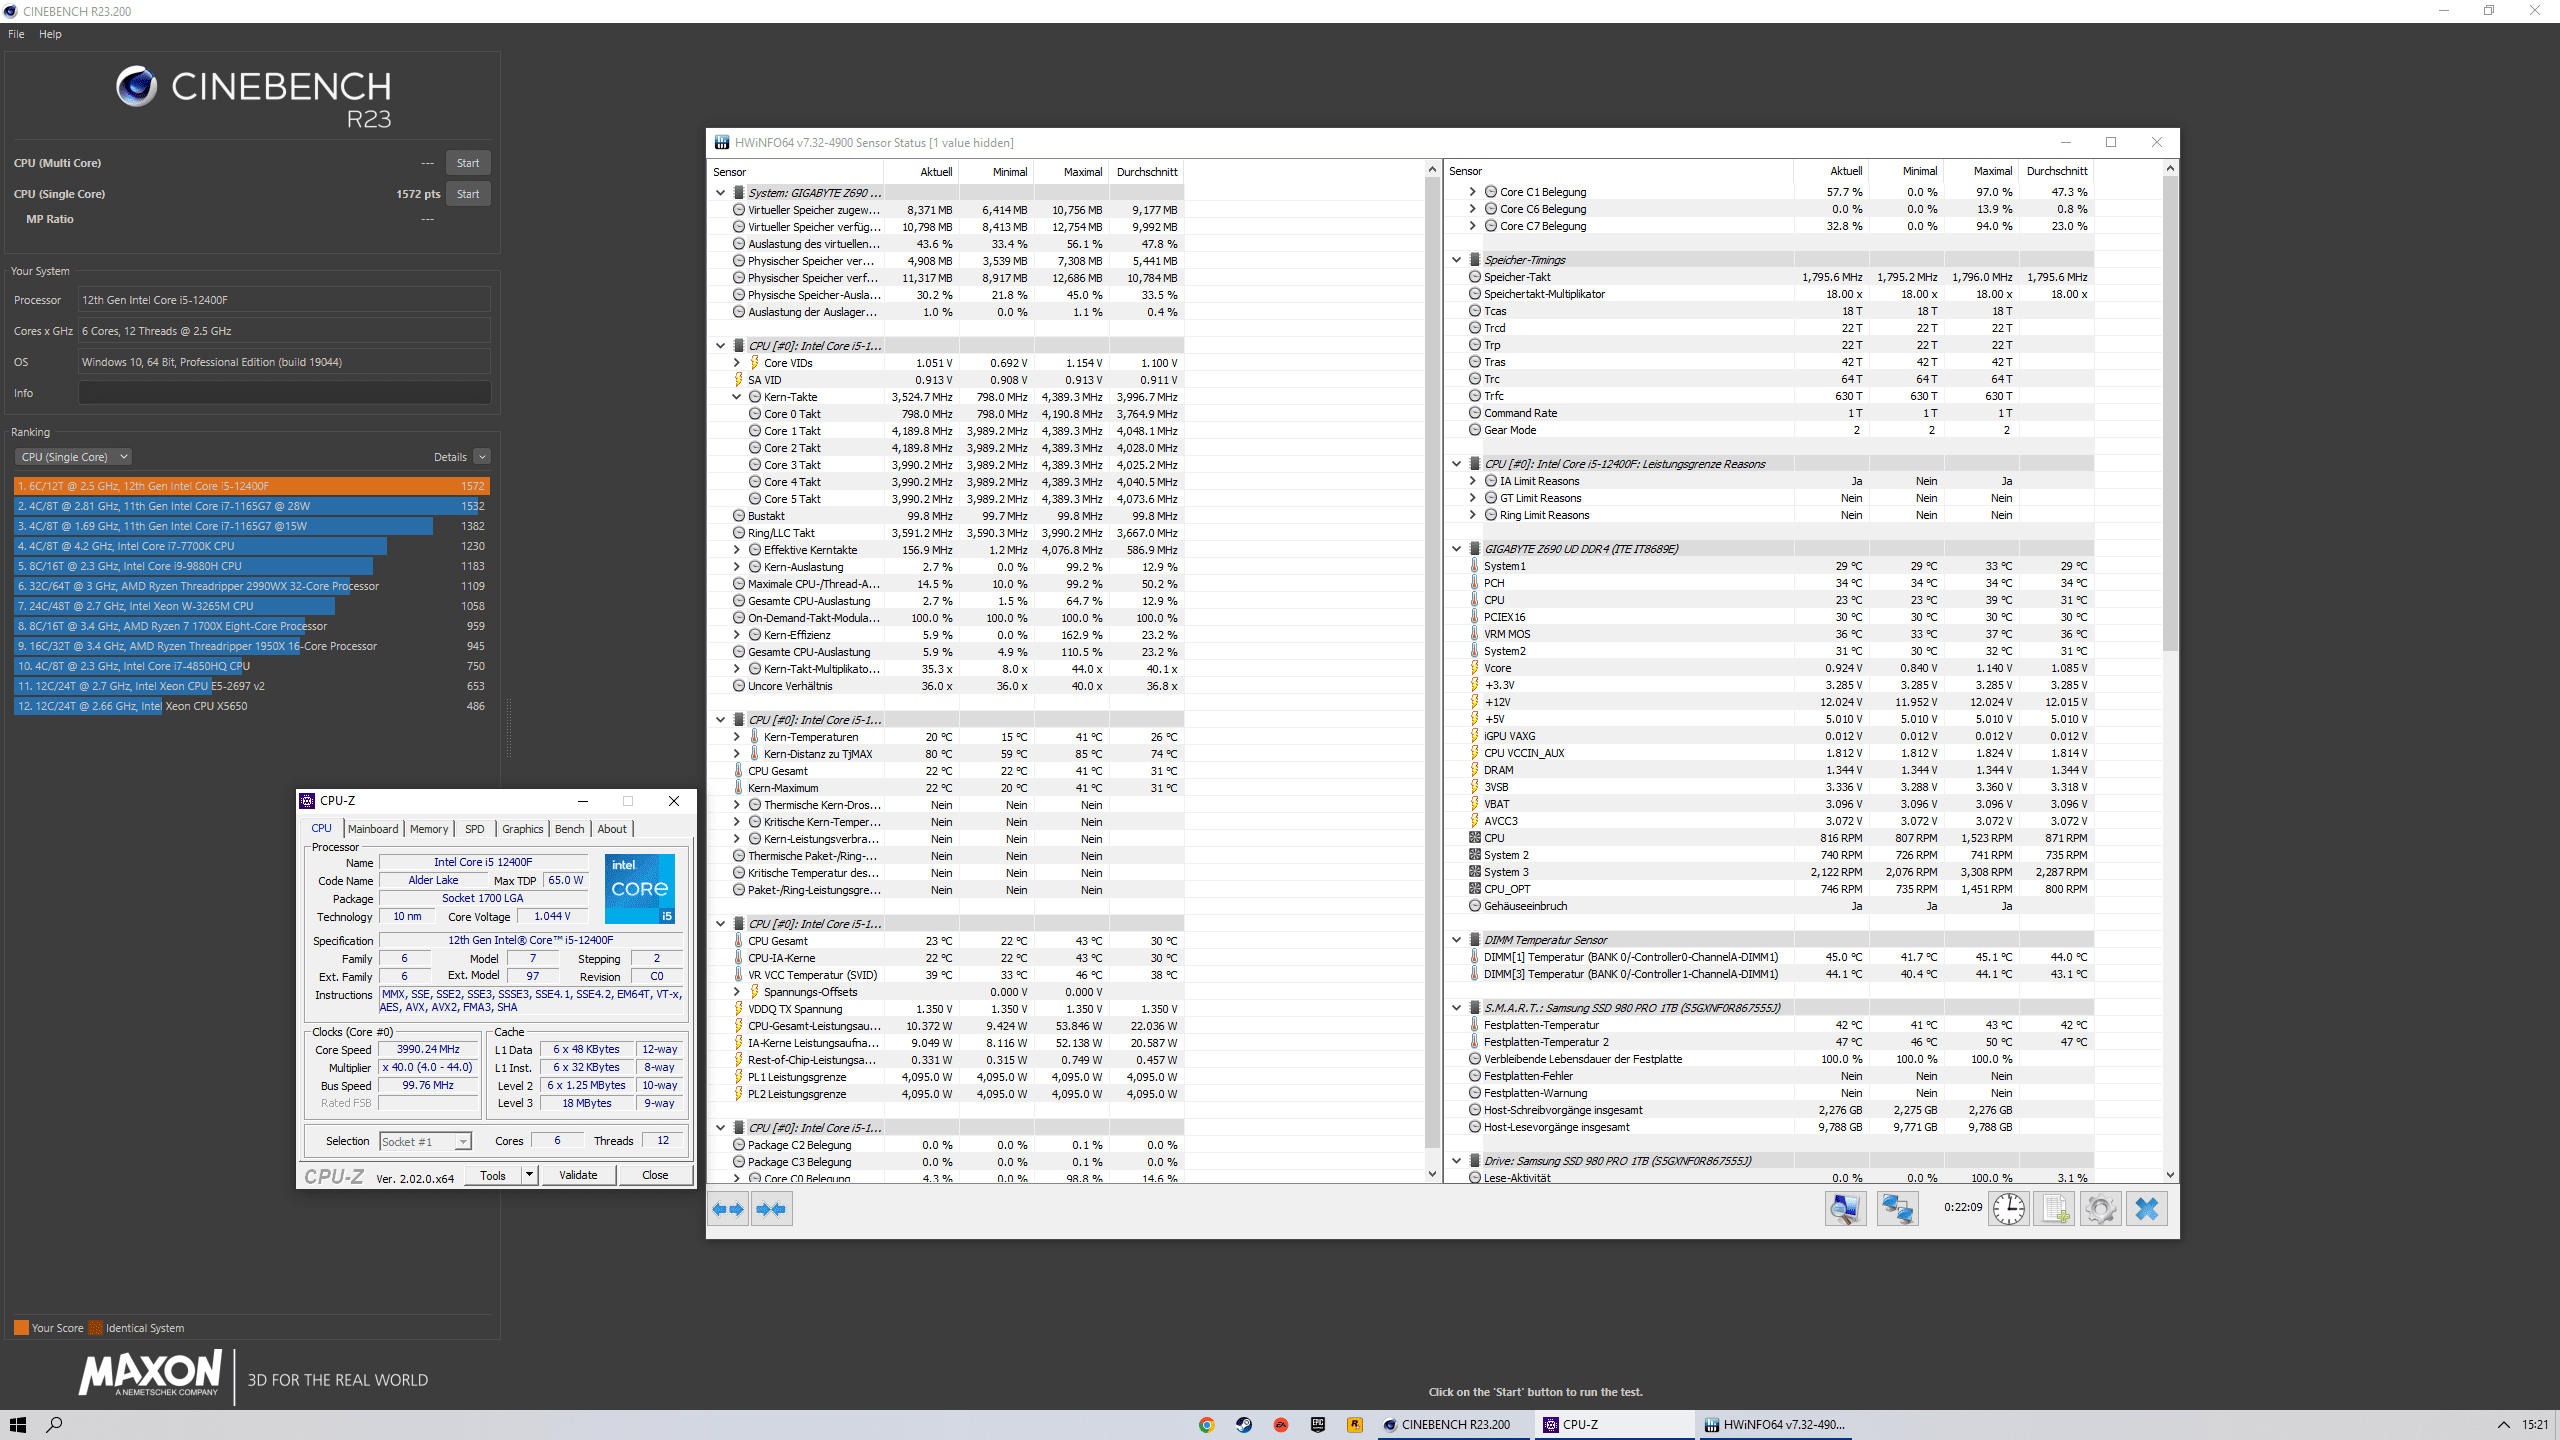2560x1440 pixels.
Task: Click the network remote monitoring icon
Action: [1897, 1209]
